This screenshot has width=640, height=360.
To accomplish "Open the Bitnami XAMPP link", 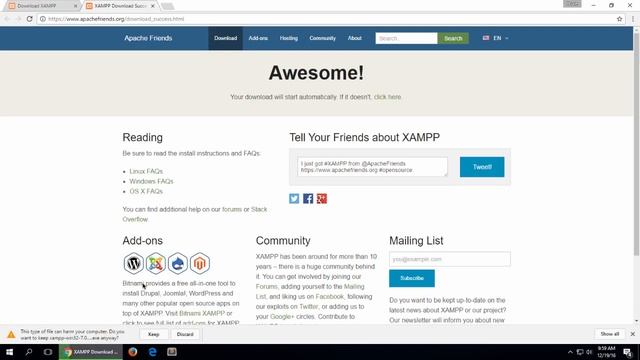I will (202, 313).
